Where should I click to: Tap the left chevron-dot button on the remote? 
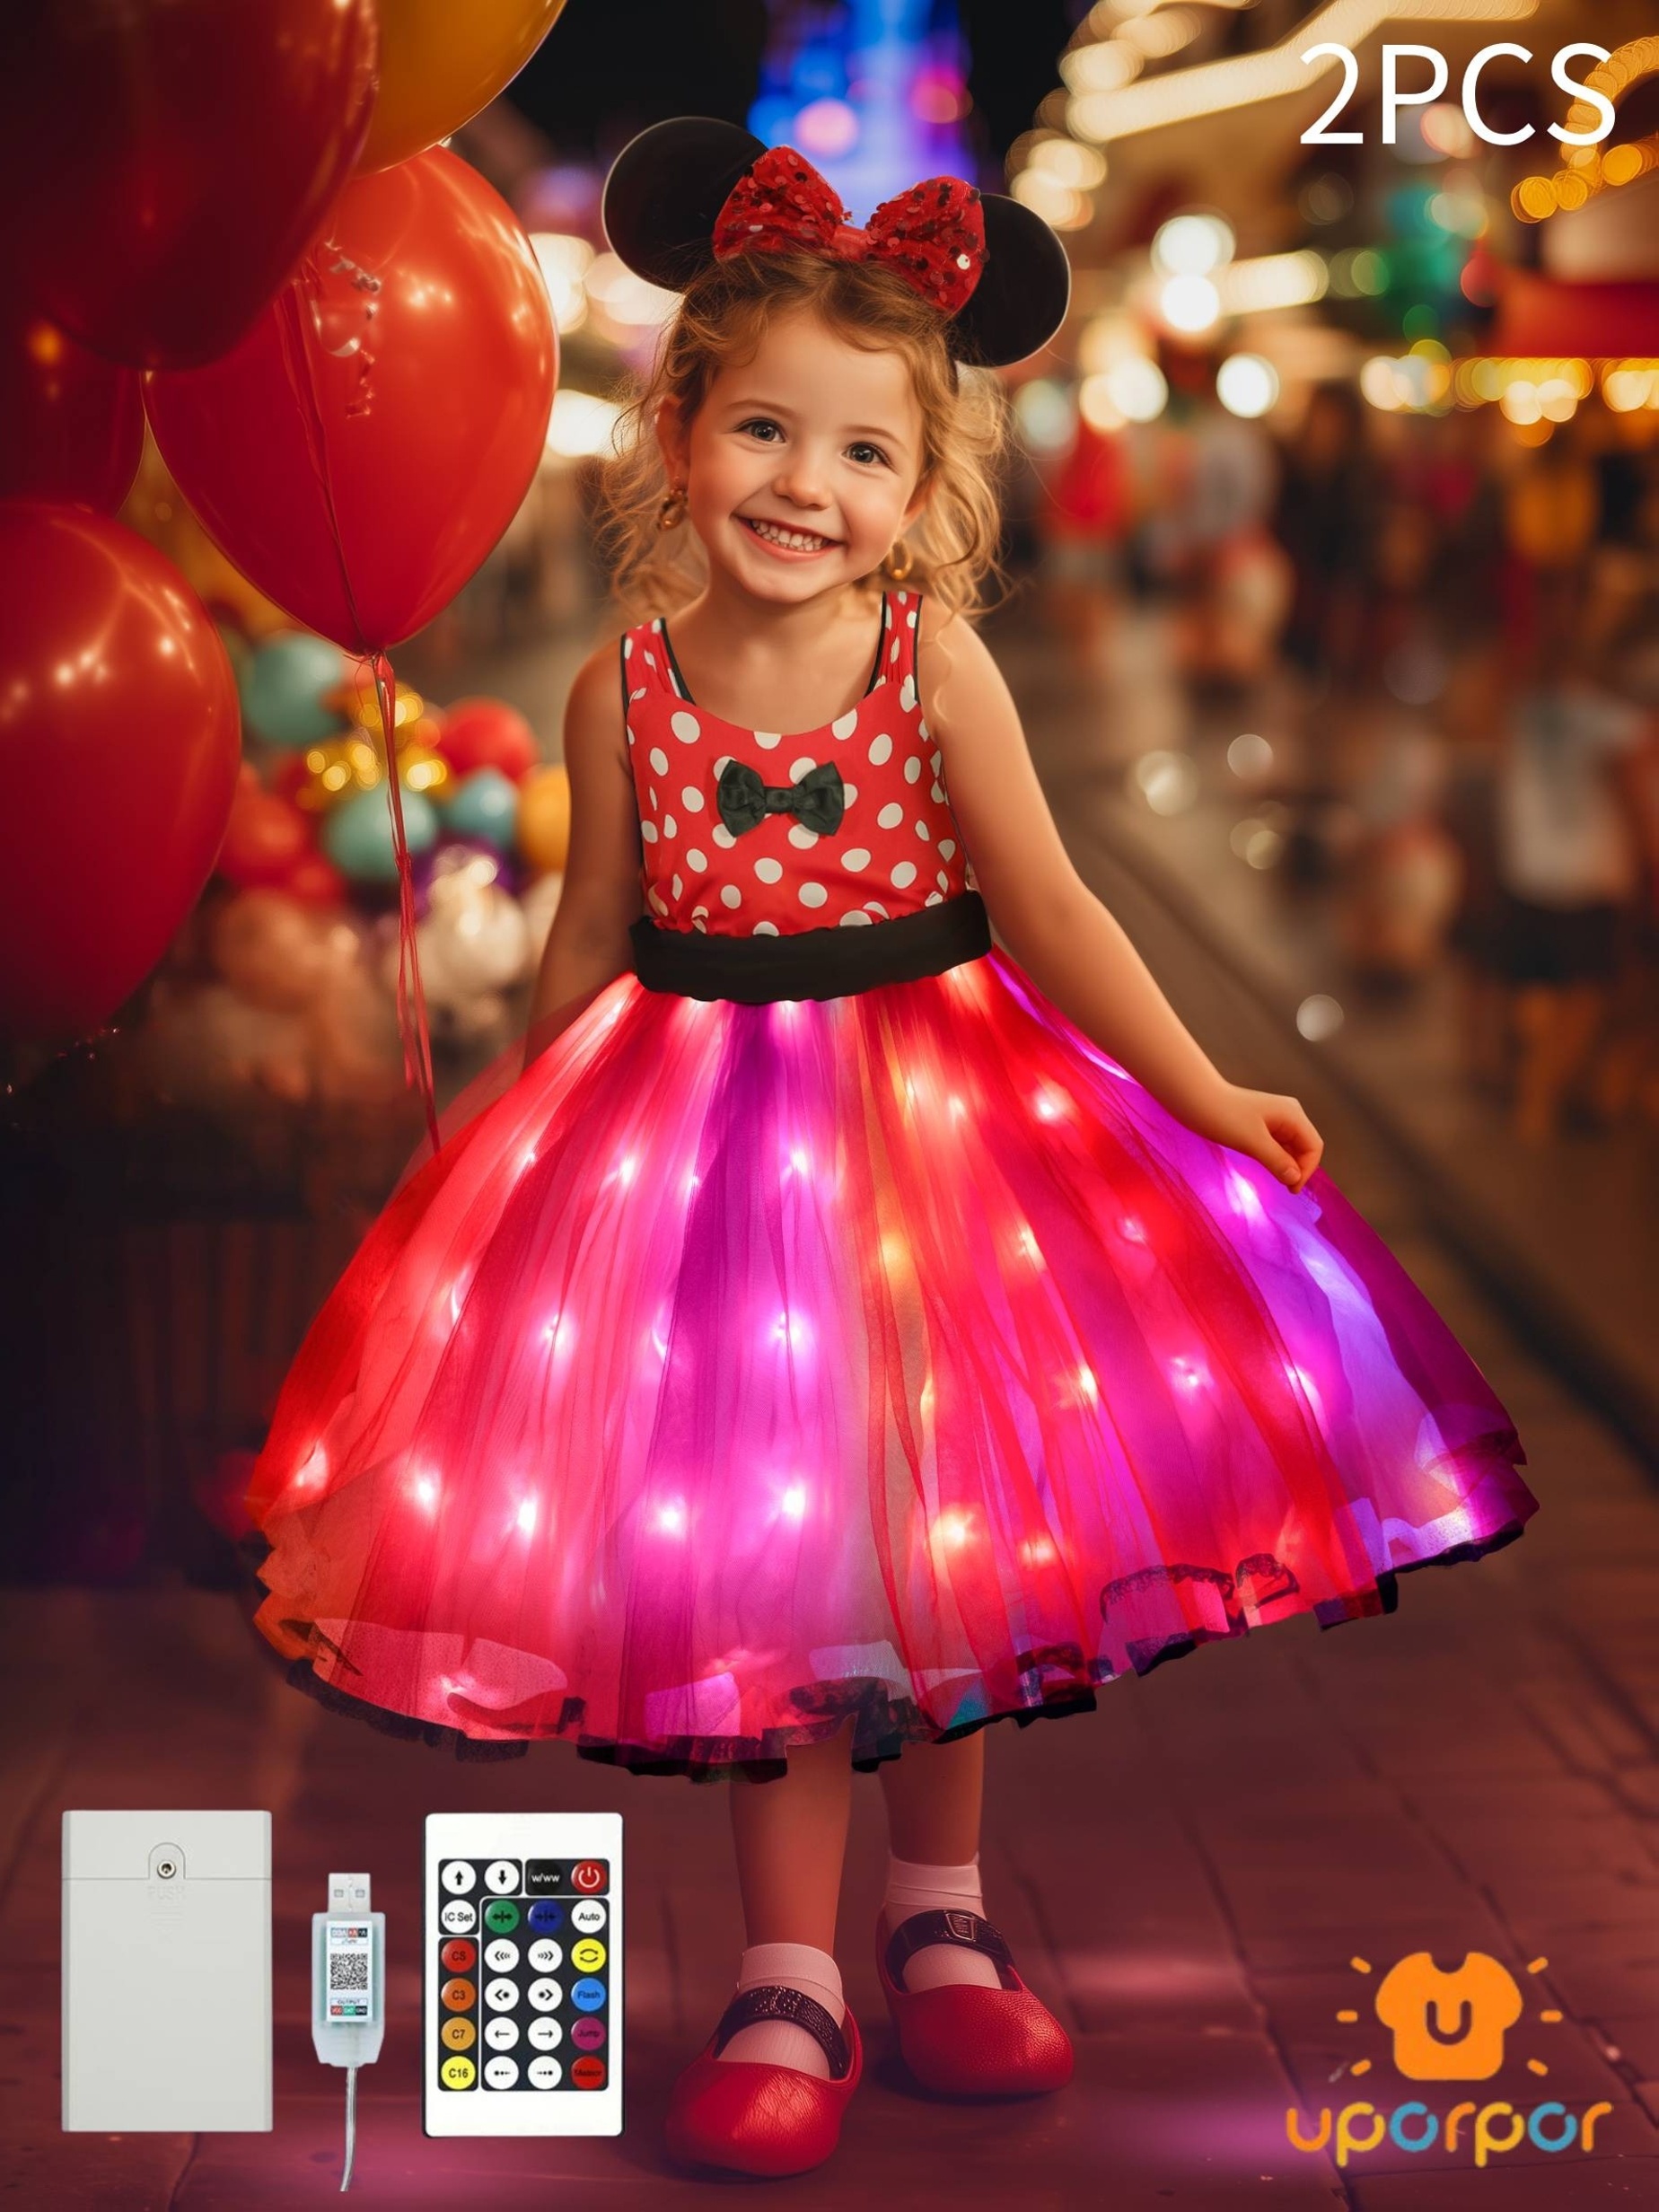coord(503,1995)
